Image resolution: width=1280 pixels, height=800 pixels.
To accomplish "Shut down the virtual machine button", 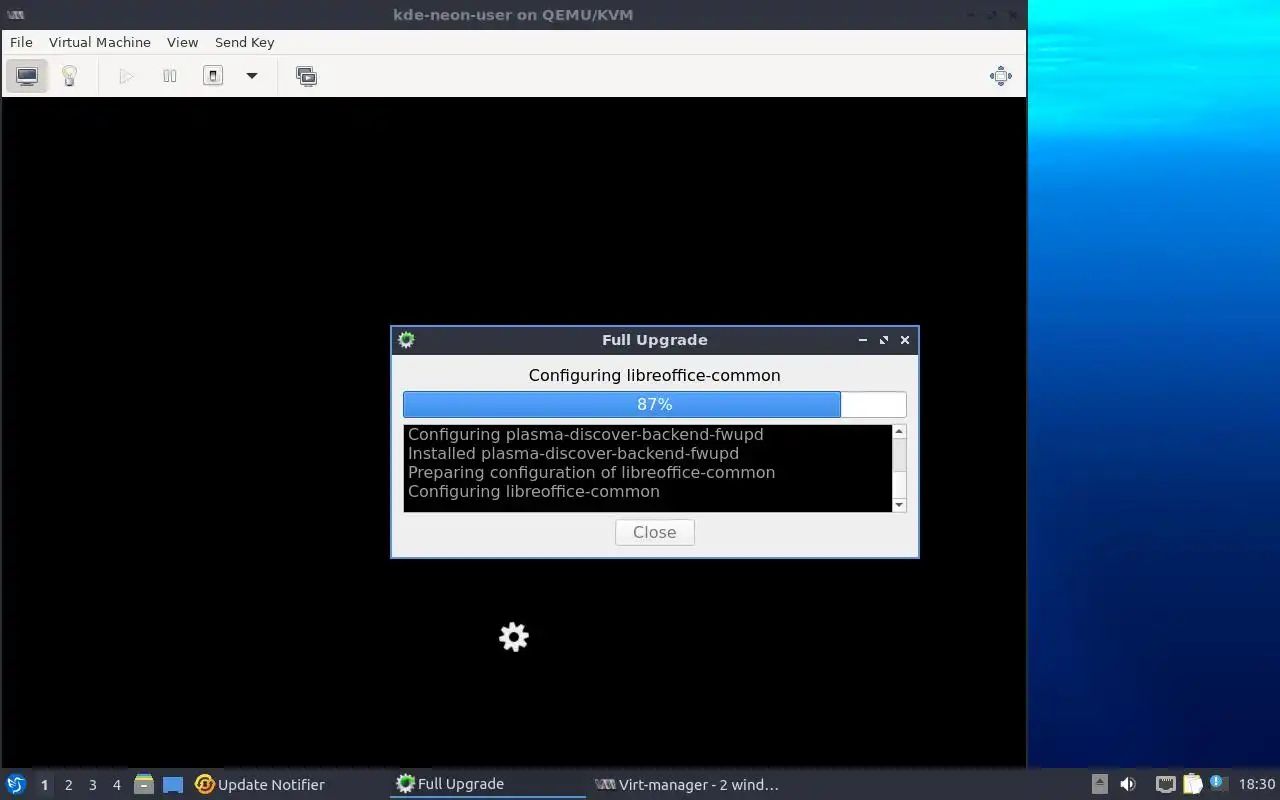I will point(213,76).
